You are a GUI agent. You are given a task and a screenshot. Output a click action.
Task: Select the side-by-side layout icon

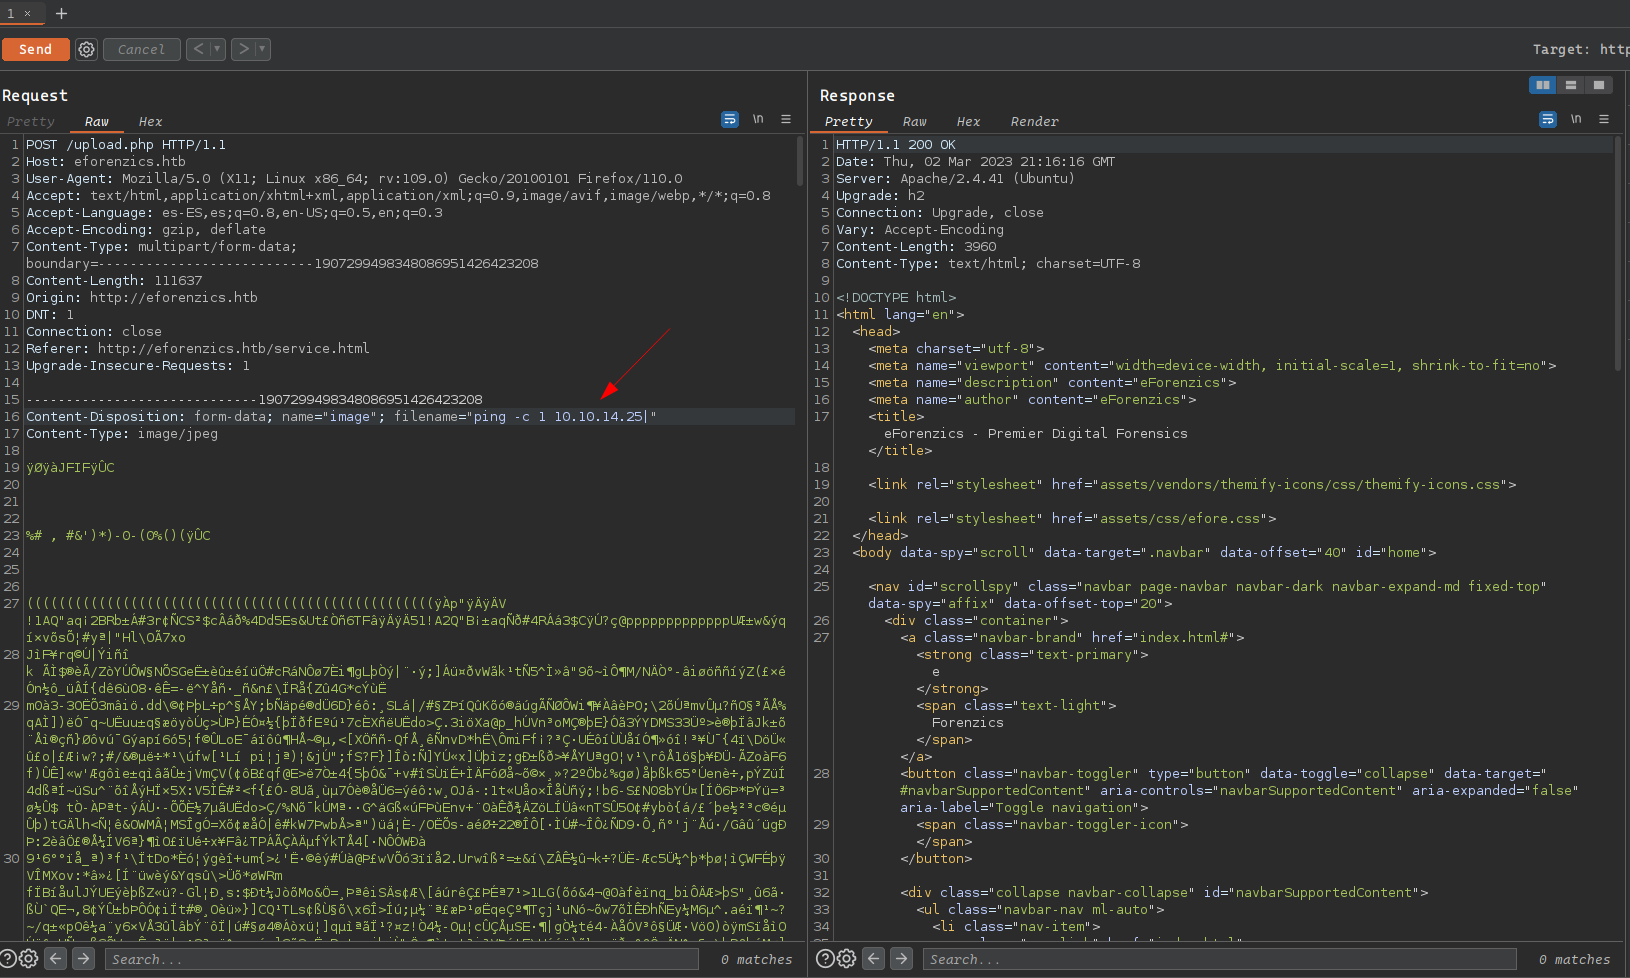(x=1543, y=85)
